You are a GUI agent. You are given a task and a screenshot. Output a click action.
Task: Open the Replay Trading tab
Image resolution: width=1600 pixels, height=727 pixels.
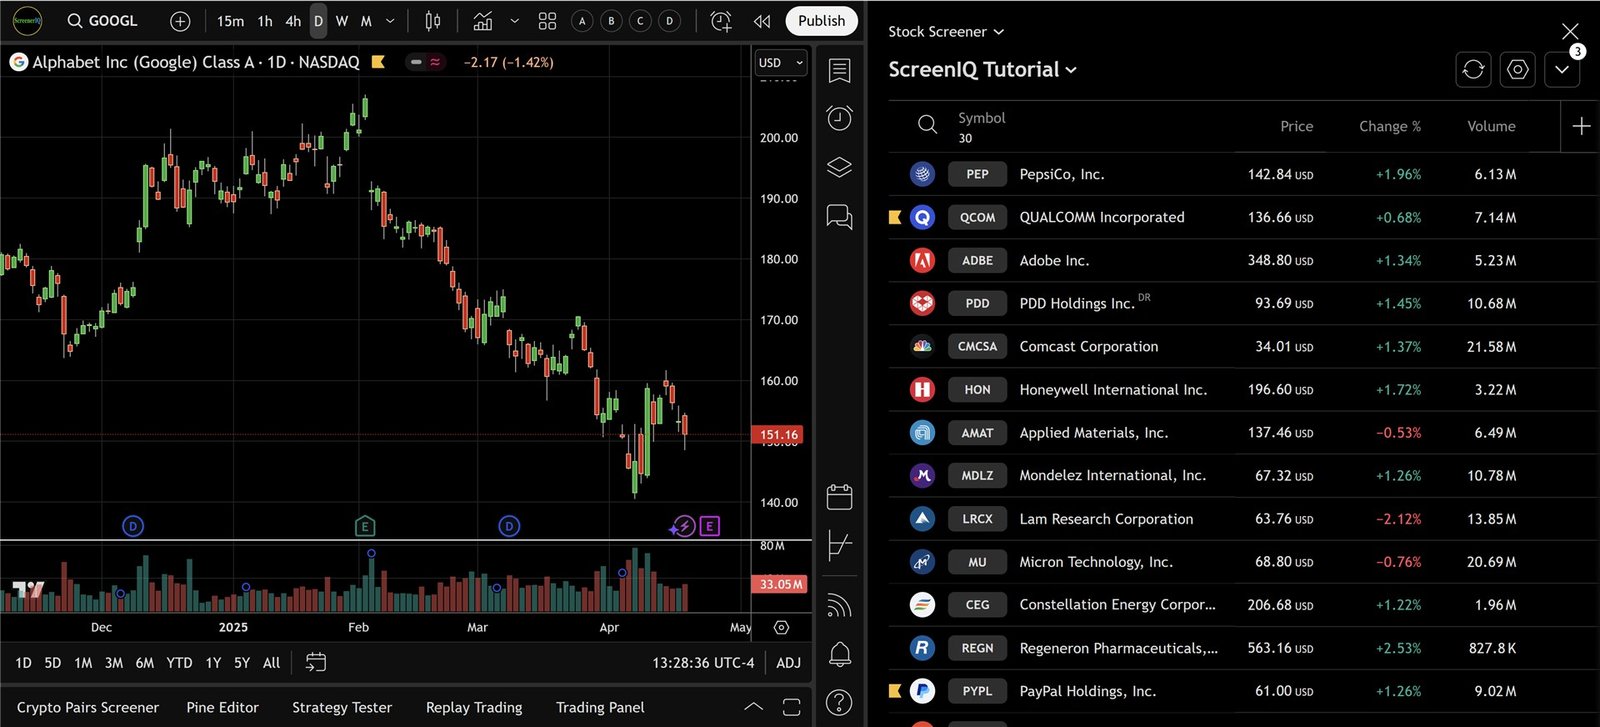(x=474, y=707)
